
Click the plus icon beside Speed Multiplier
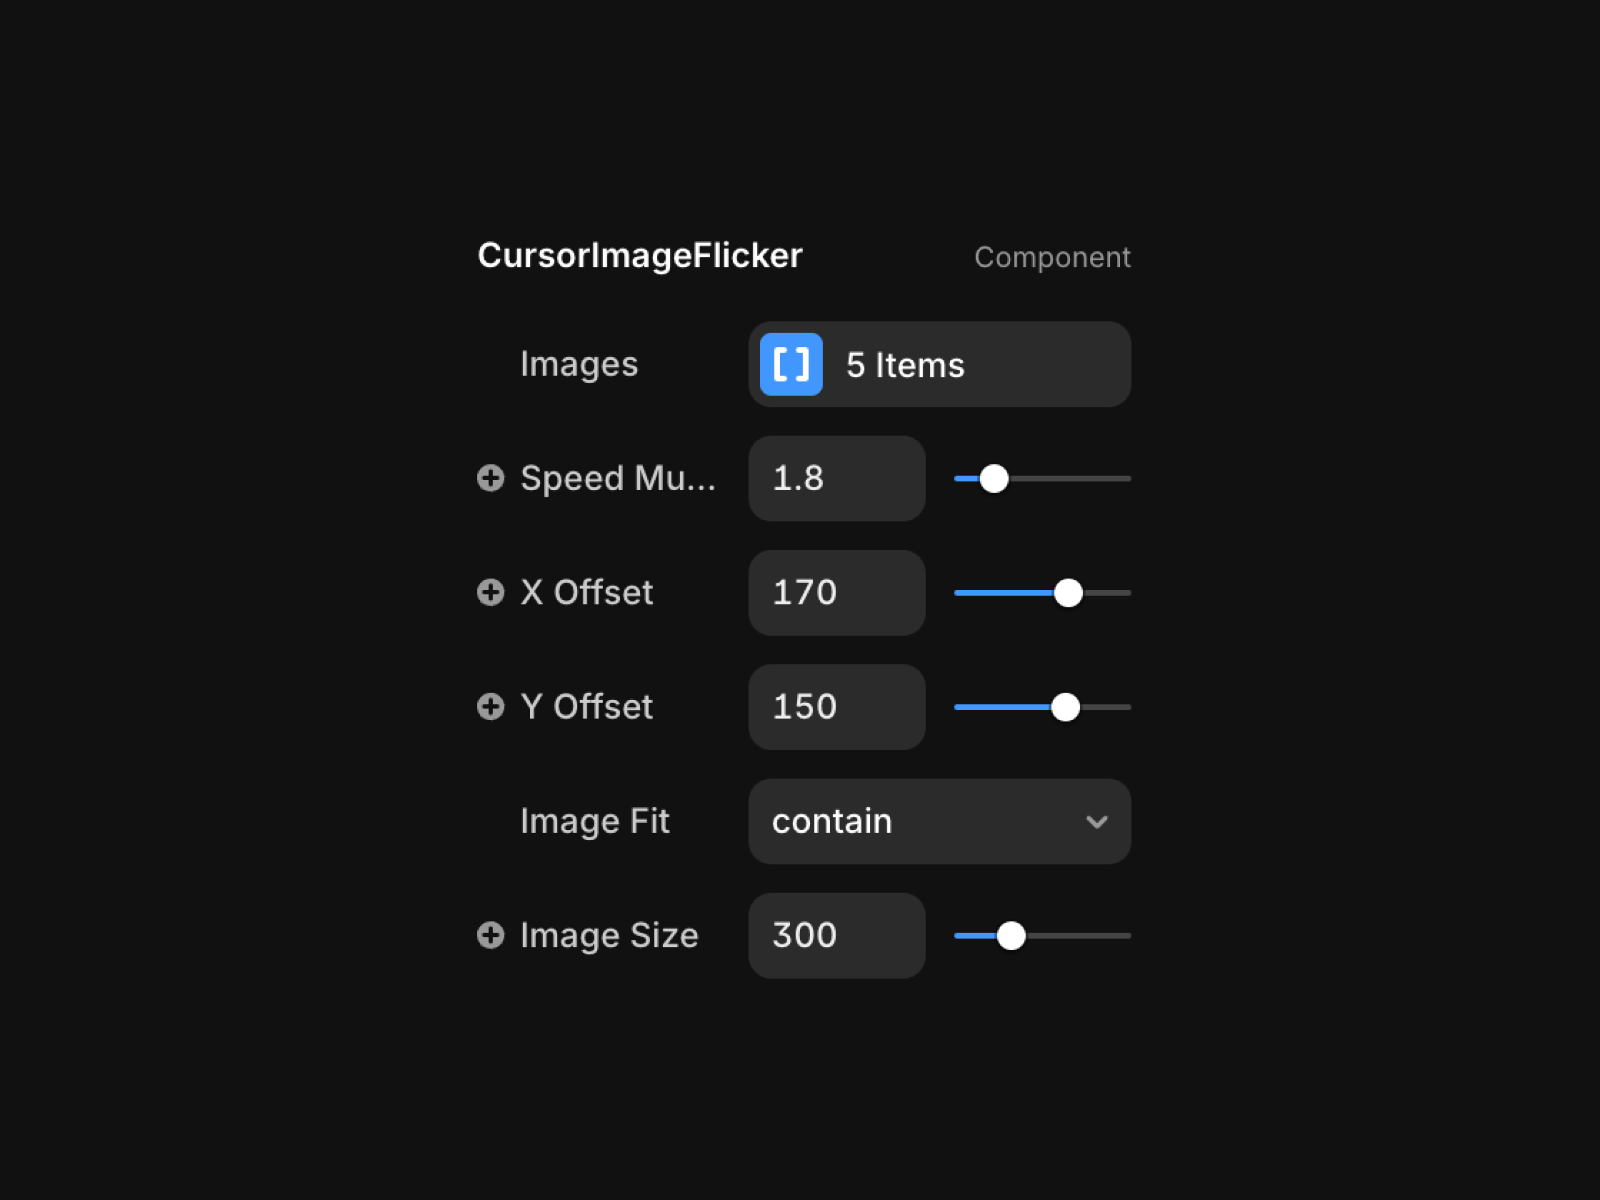[x=490, y=478]
